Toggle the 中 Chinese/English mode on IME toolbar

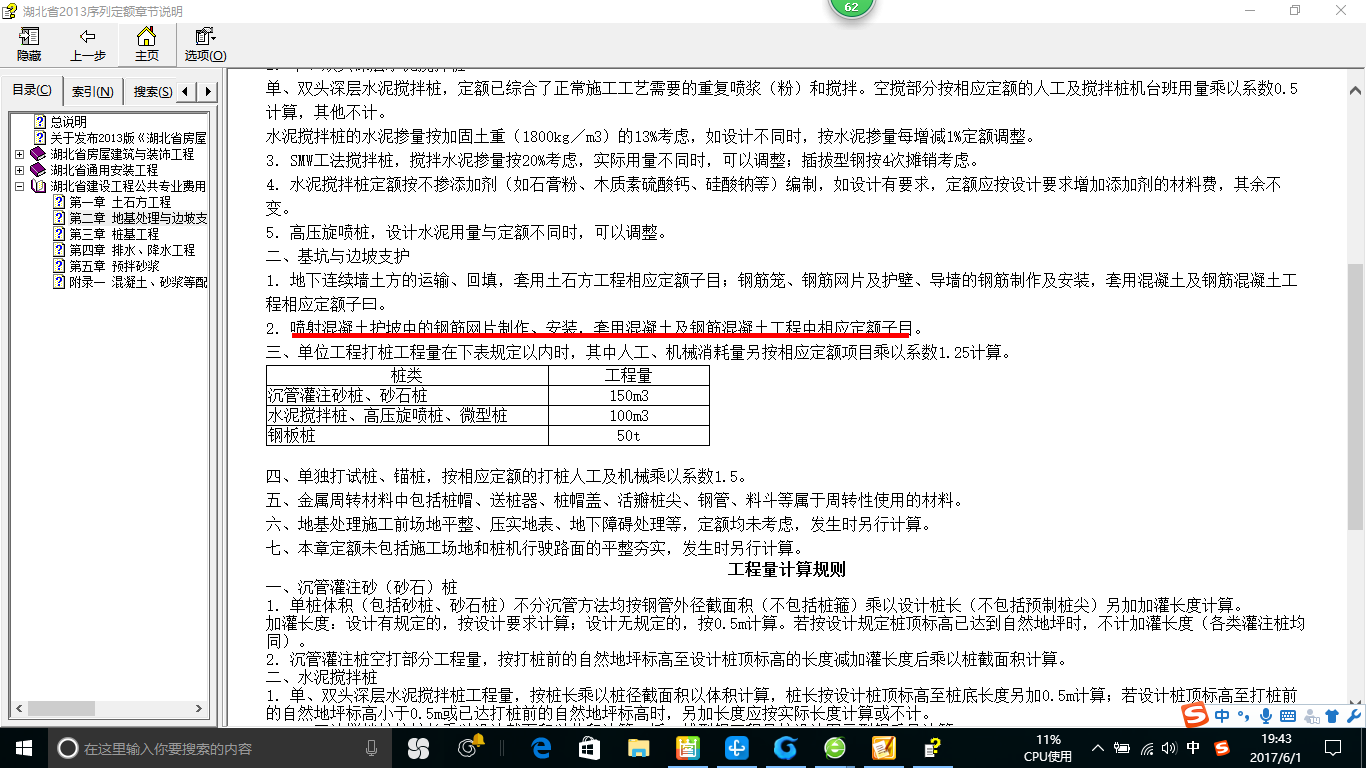(1222, 716)
